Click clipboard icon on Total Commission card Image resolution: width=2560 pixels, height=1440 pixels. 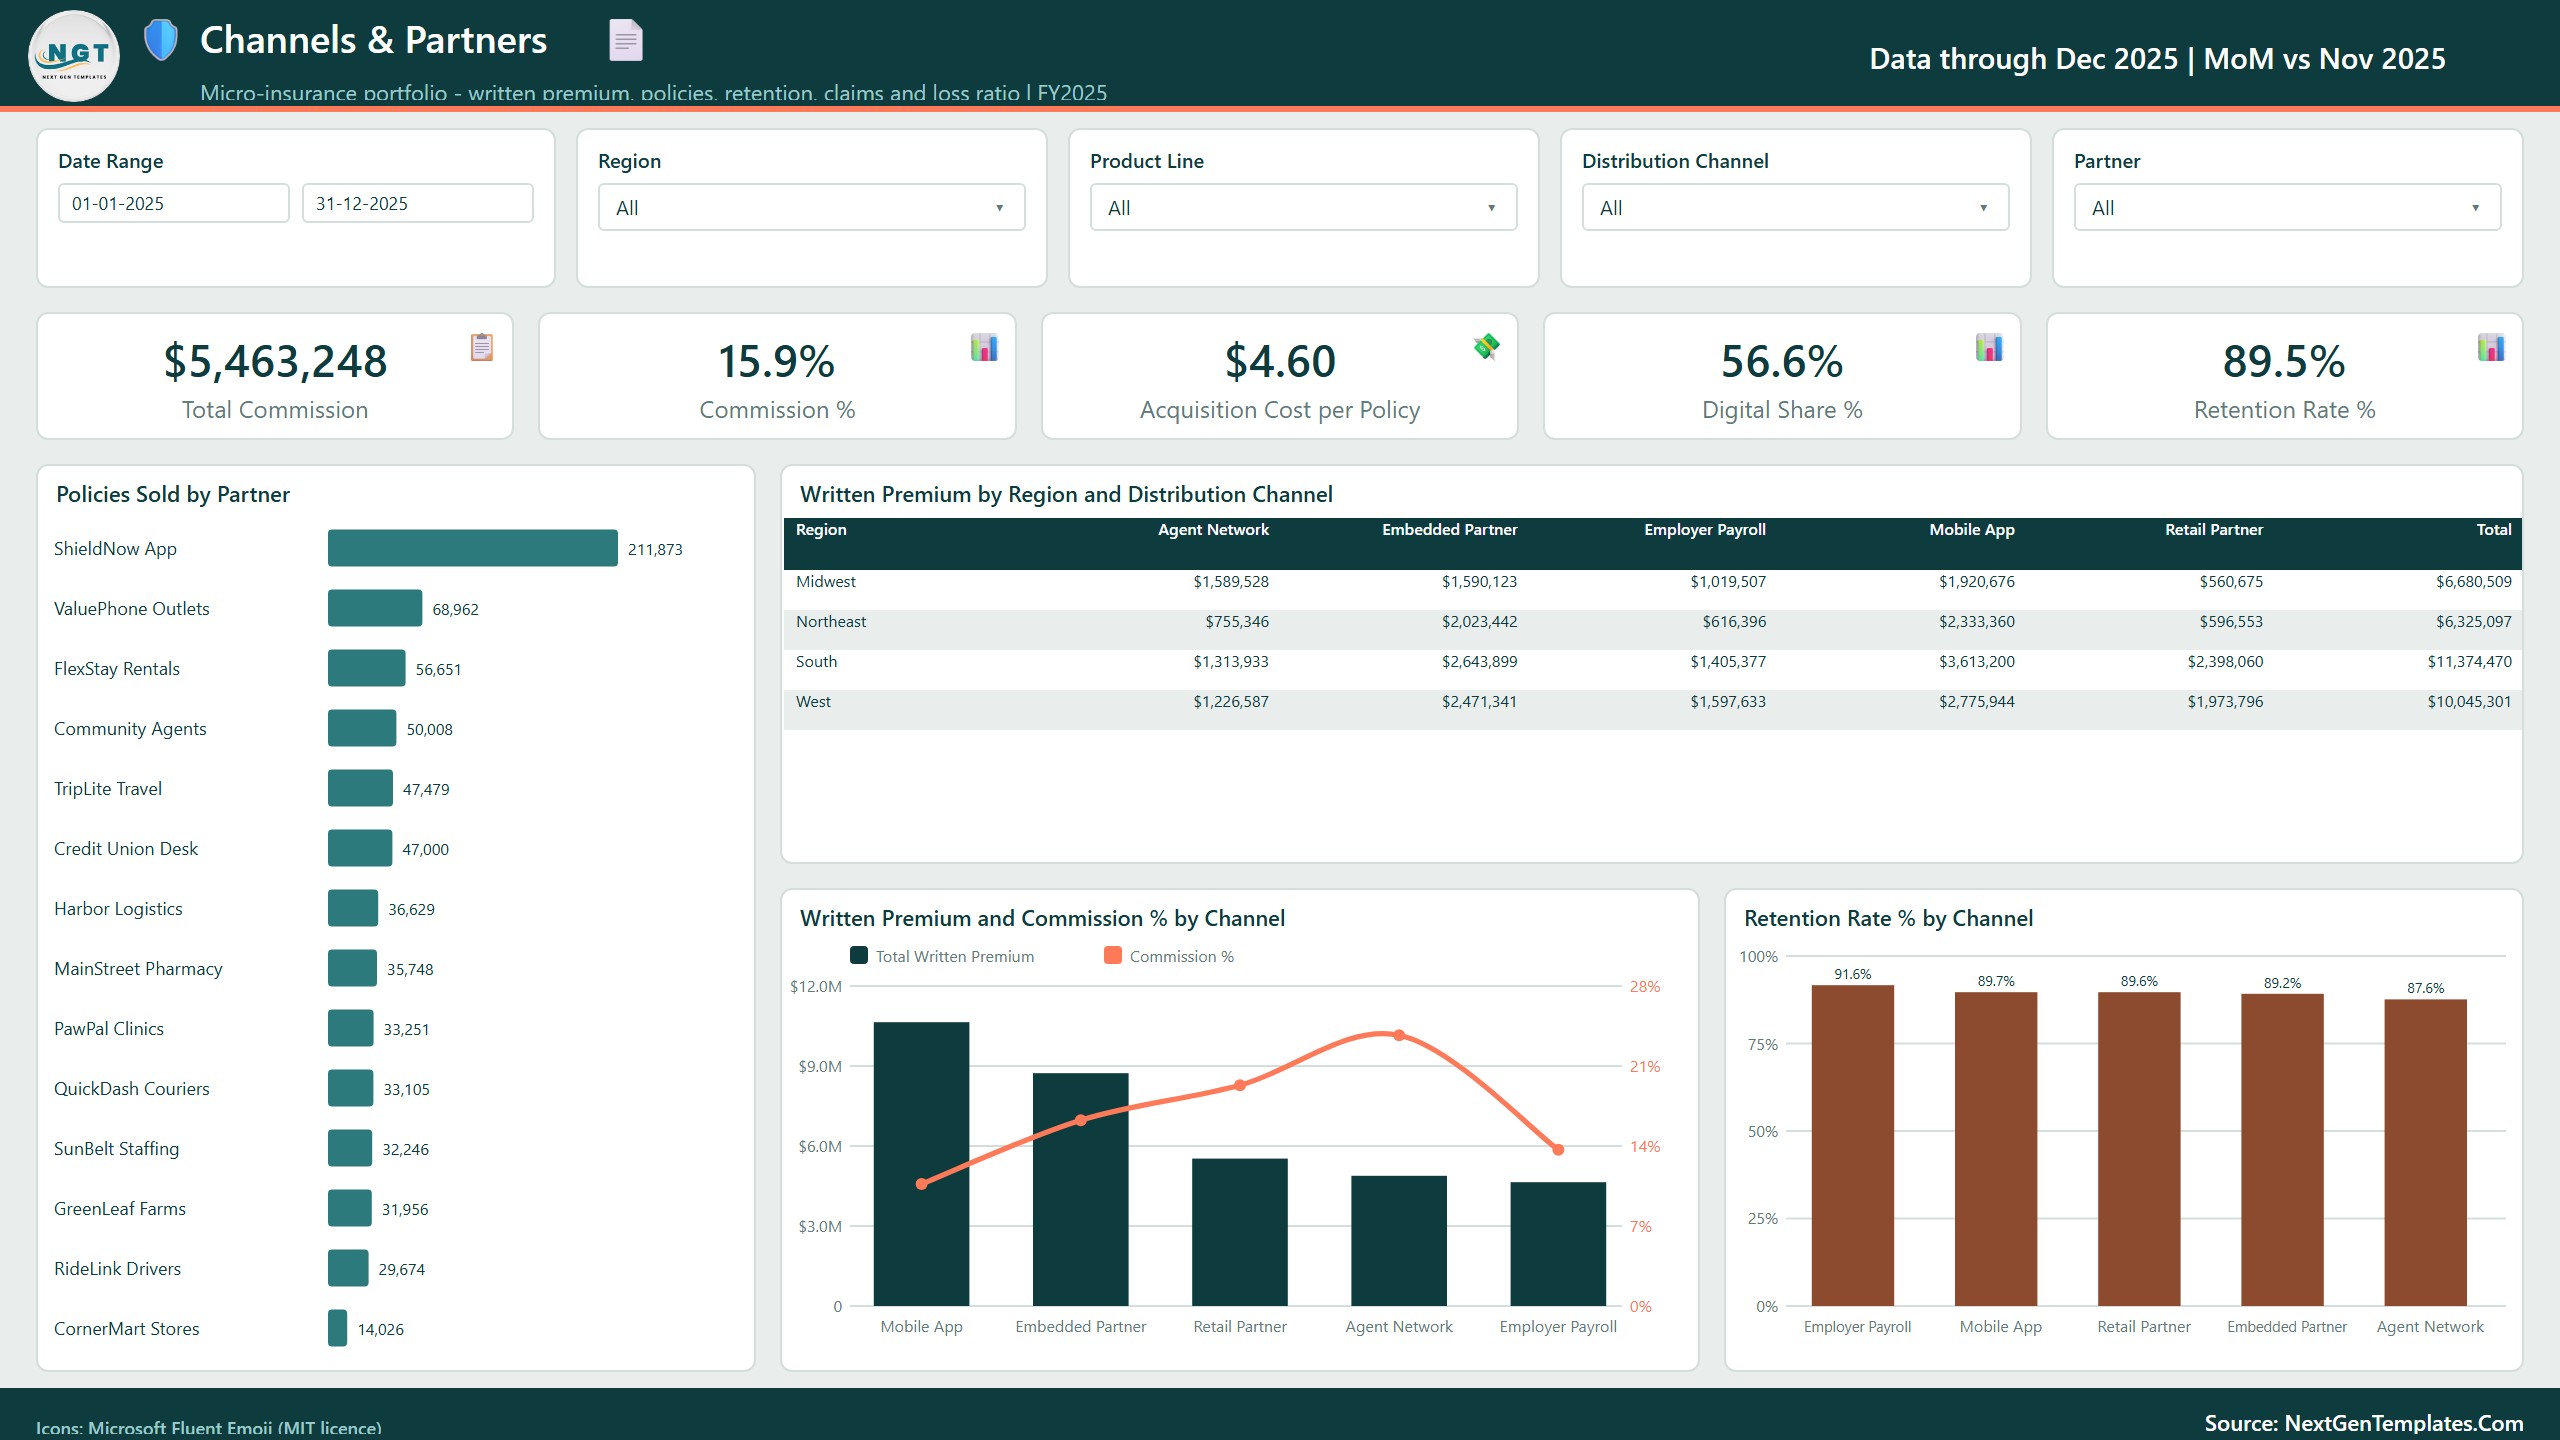coord(482,347)
